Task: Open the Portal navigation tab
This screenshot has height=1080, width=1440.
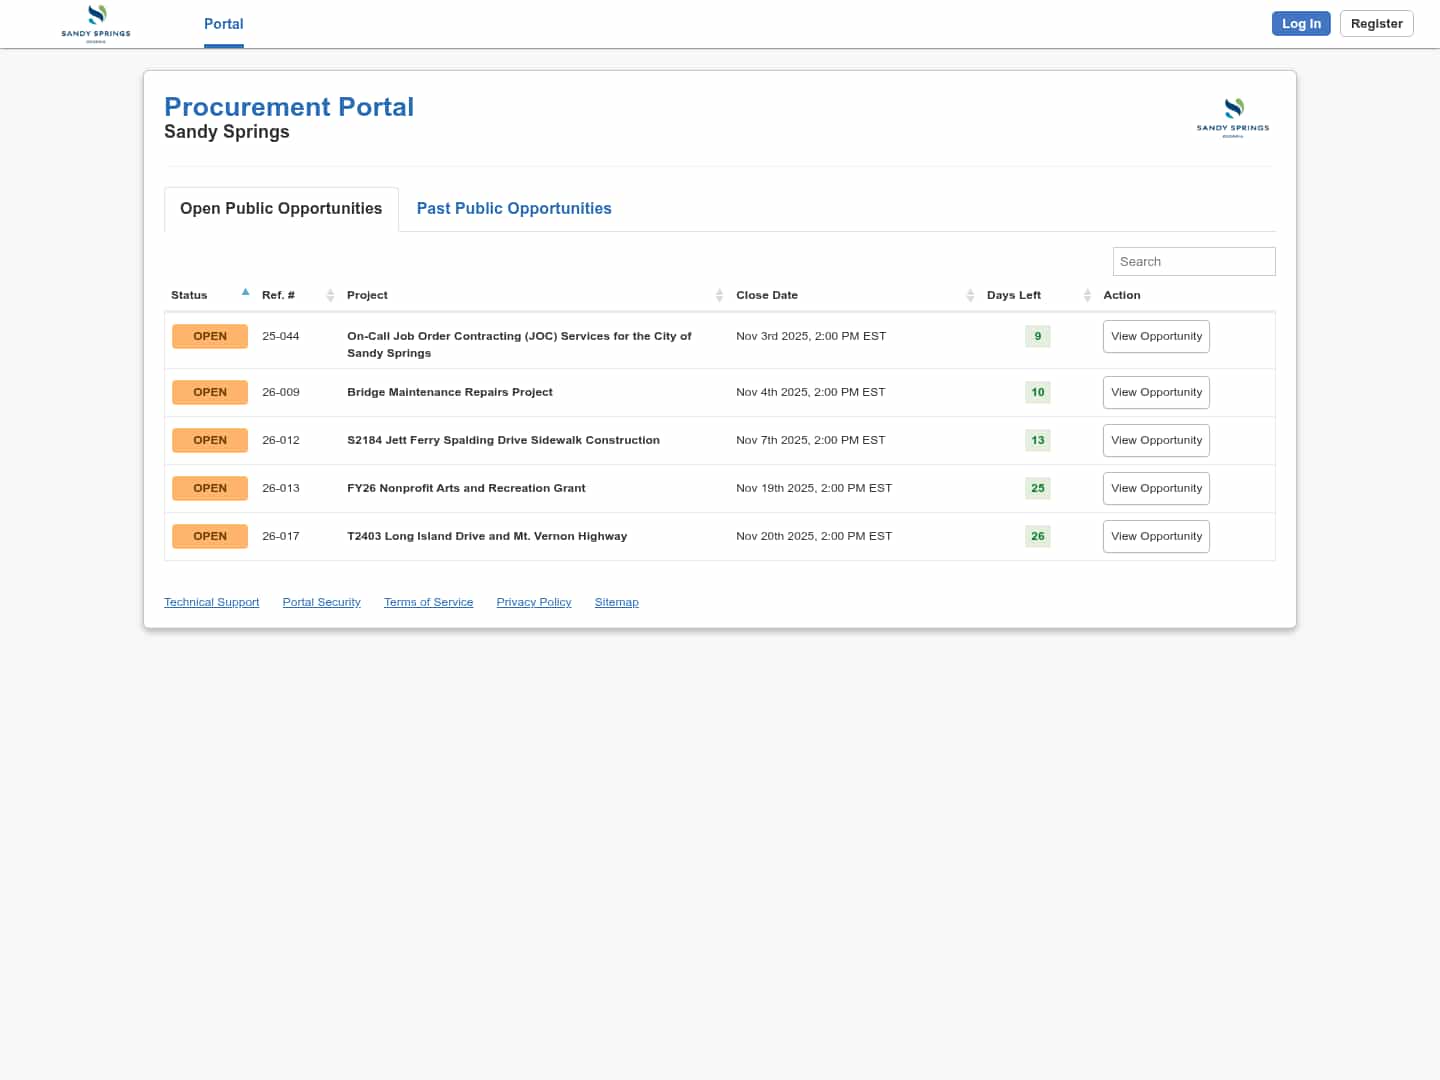Action: tap(223, 24)
